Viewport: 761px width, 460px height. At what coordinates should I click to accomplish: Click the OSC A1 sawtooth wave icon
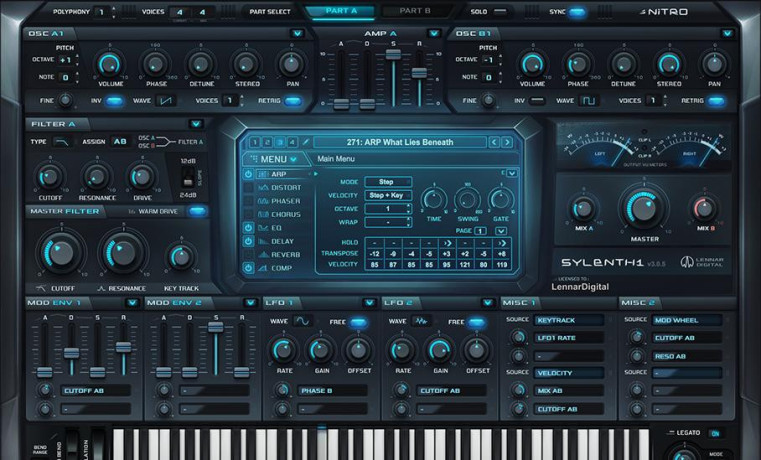[166, 101]
